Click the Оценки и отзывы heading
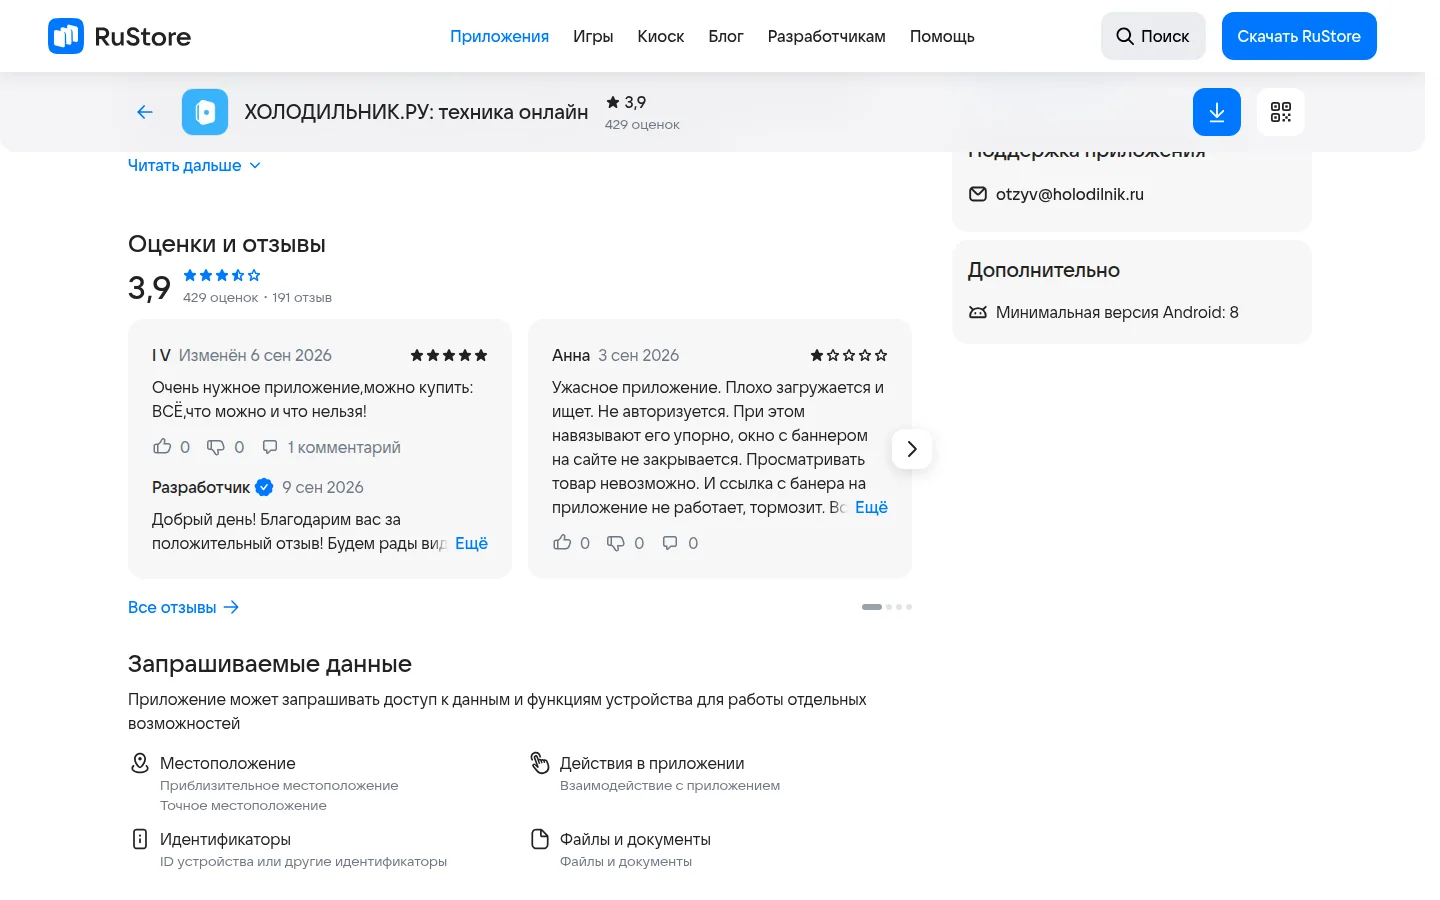1440x900 pixels. click(227, 244)
